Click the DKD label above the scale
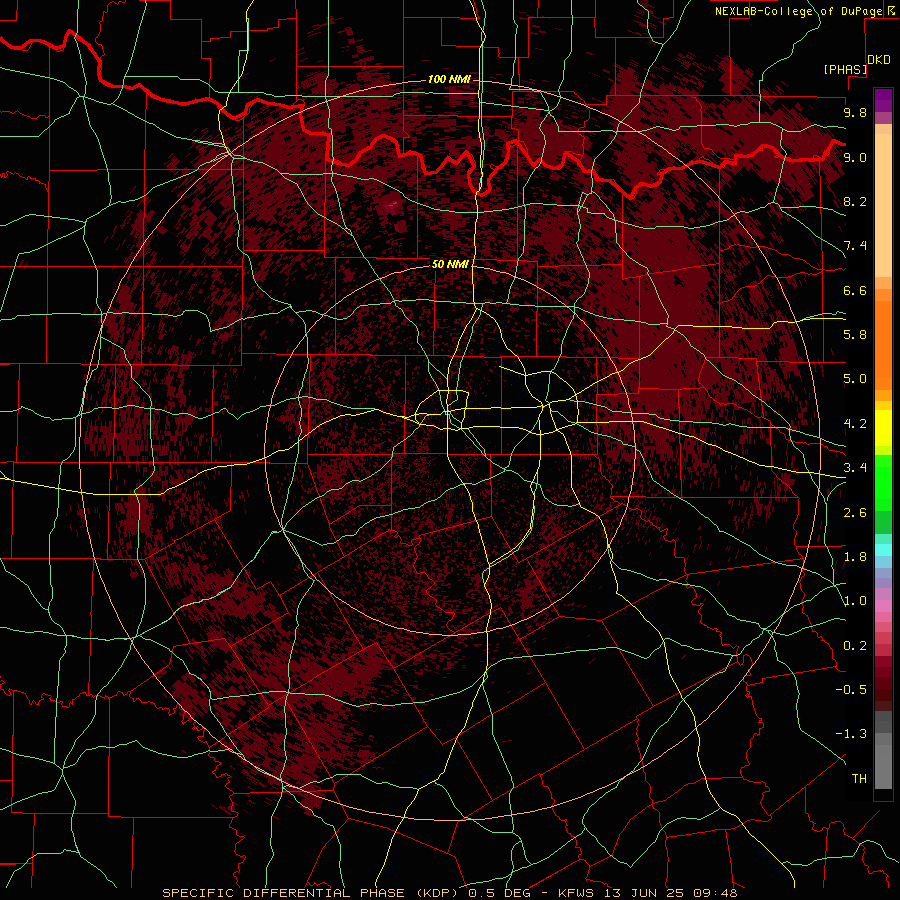Screen dimensions: 900x900 pyautogui.click(x=879, y=60)
